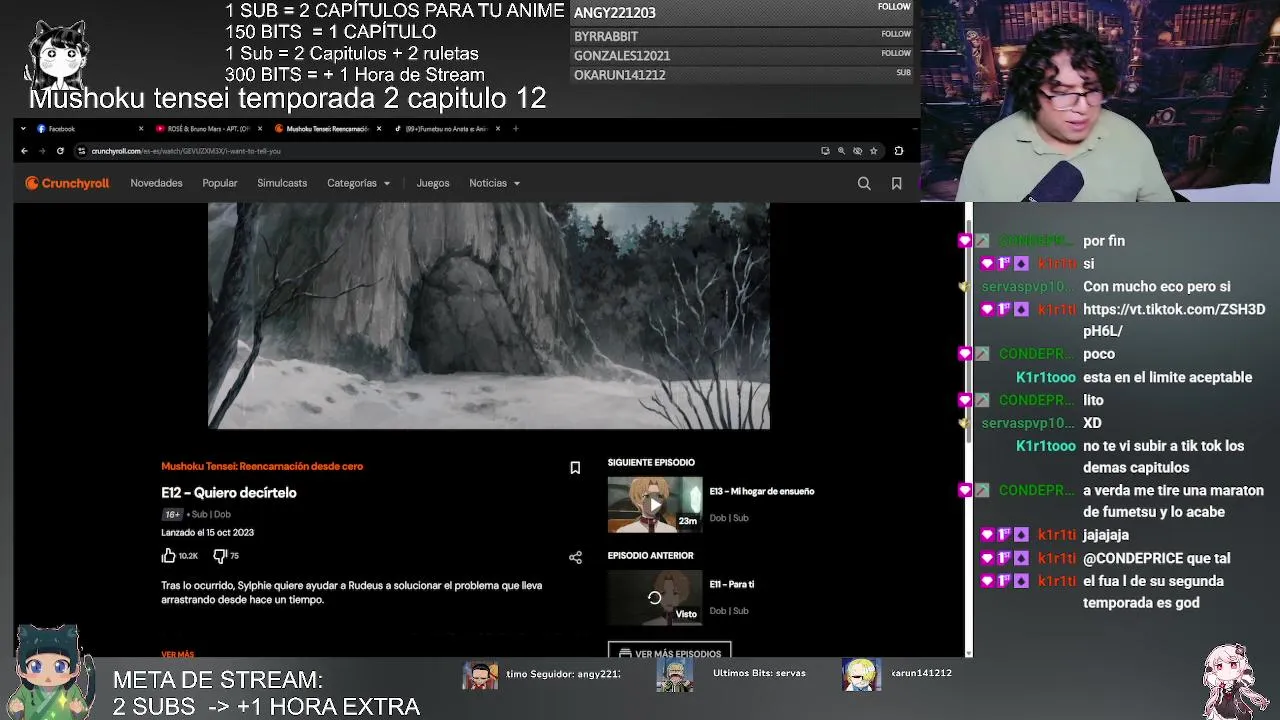
Task: Close the ROSÉ & Bruno Mars YouTube tab
Action: pos(260,128)
